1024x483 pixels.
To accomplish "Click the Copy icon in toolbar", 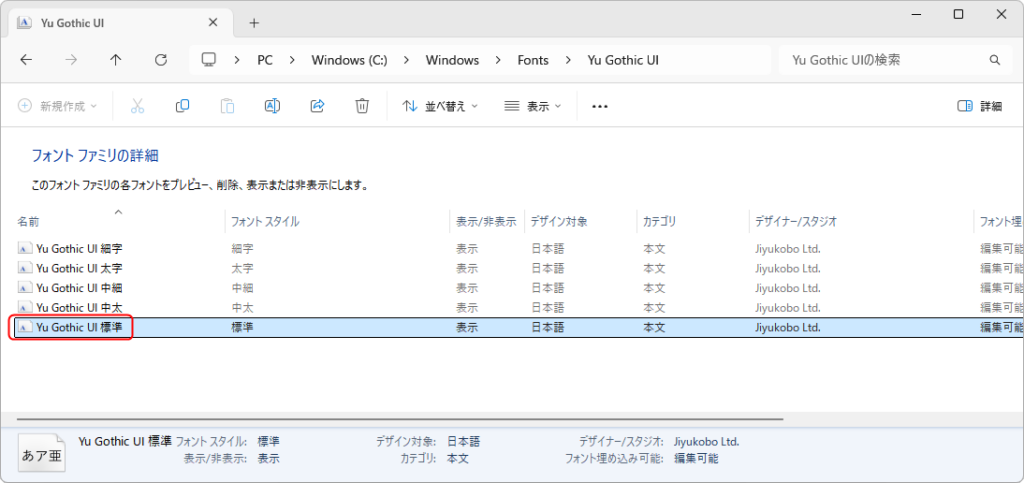I will coord(182,106).
